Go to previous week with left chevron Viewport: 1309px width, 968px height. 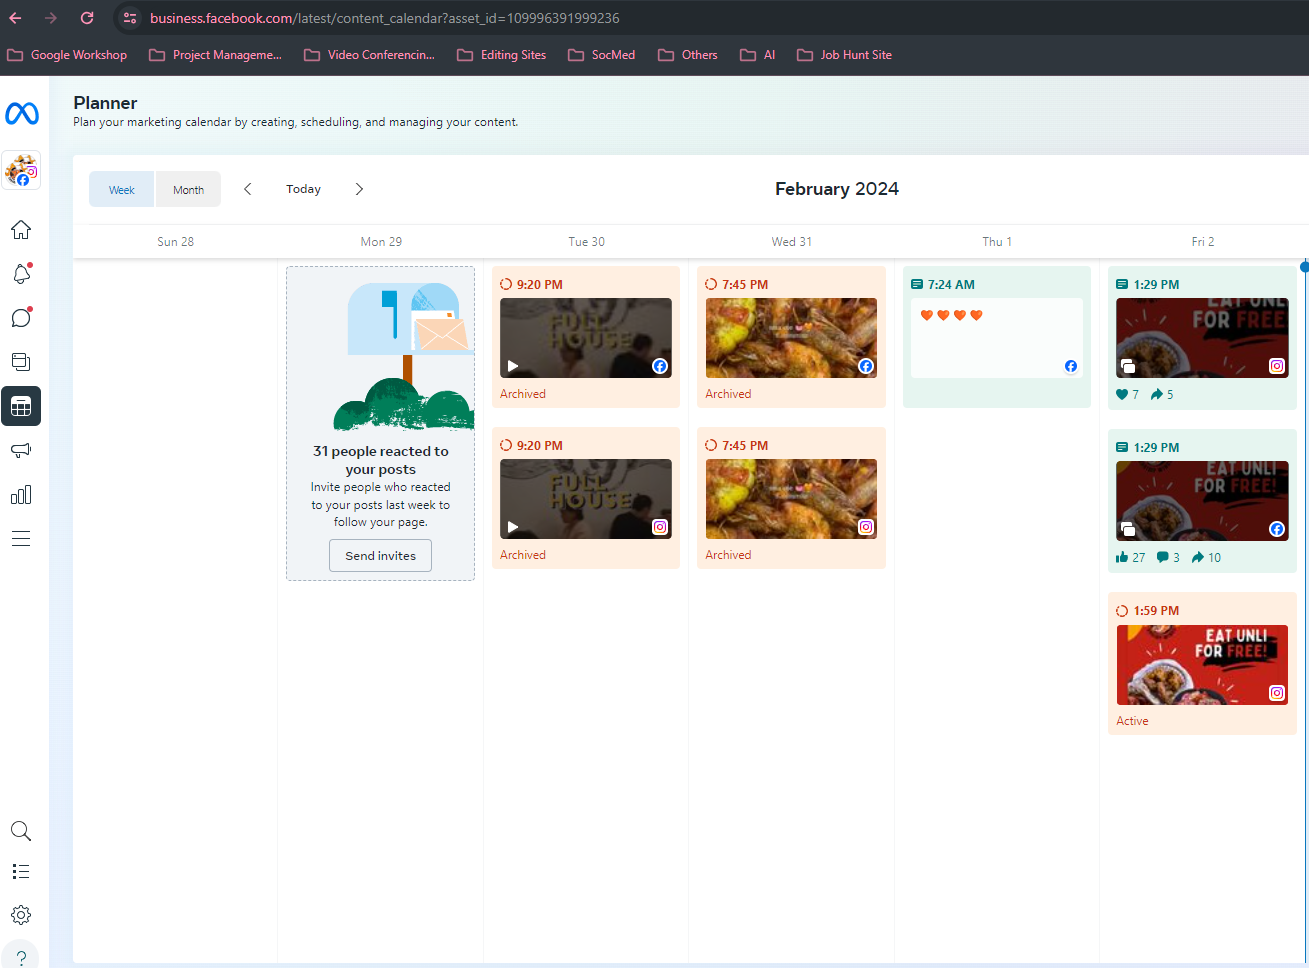coord(248,189)
